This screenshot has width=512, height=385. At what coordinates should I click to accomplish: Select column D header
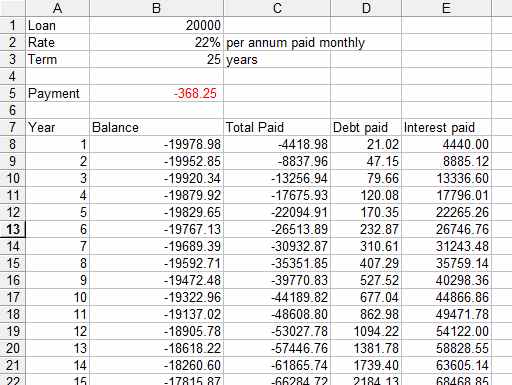366,8
